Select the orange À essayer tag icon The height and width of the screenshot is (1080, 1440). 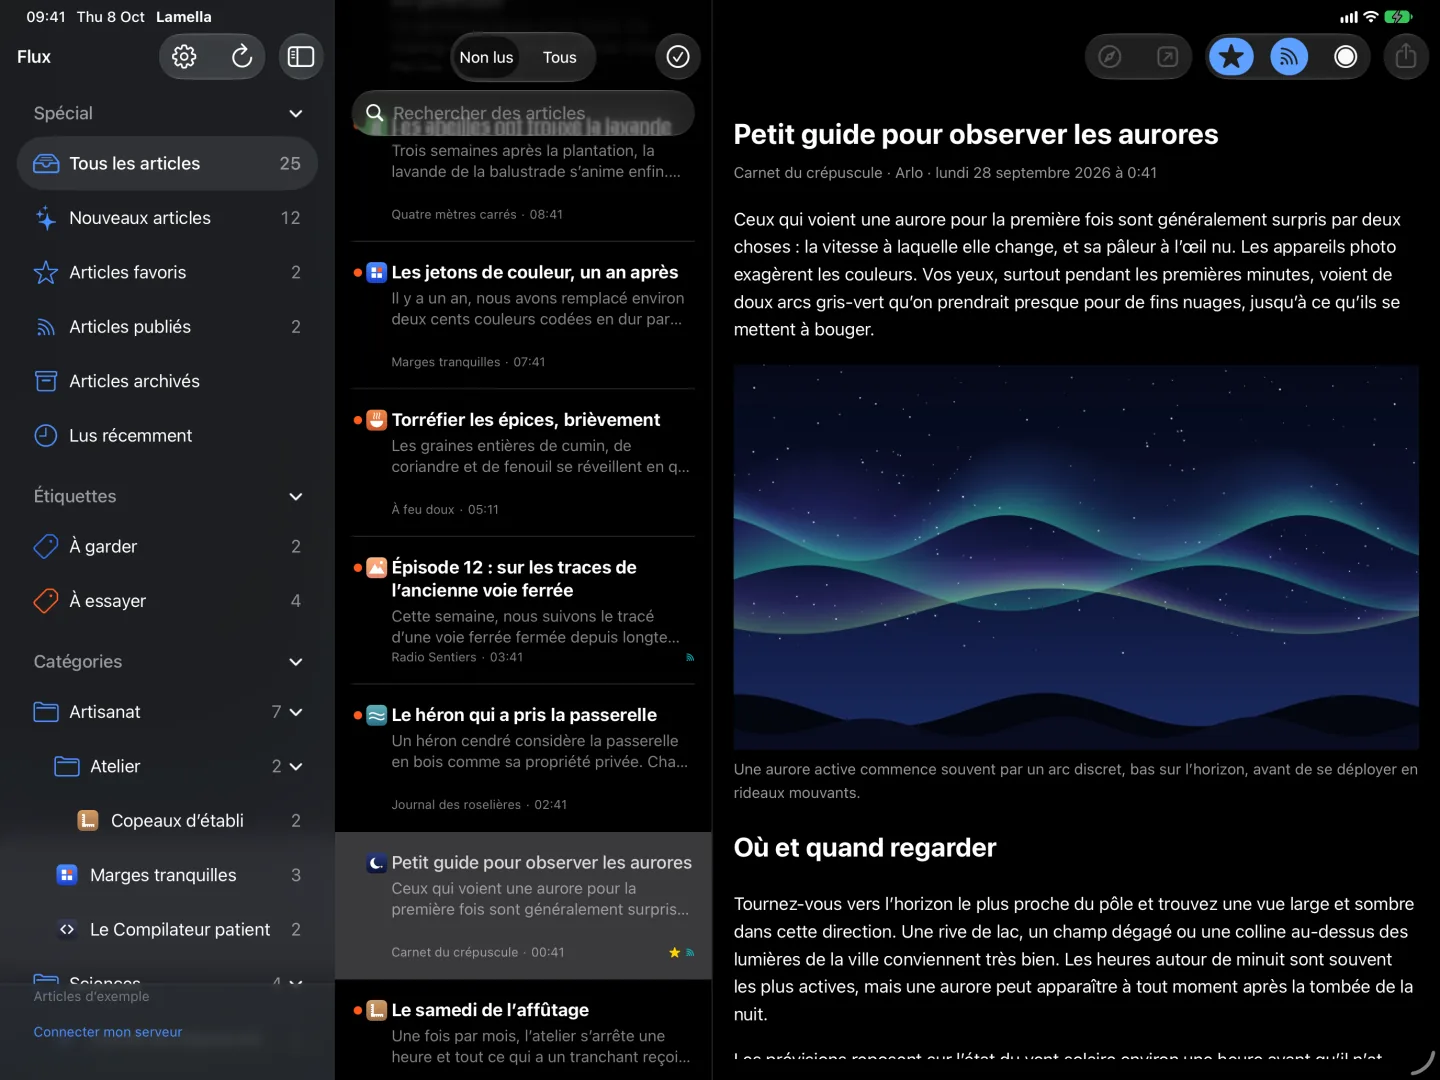pyautogui.click(x=46, y=600)
